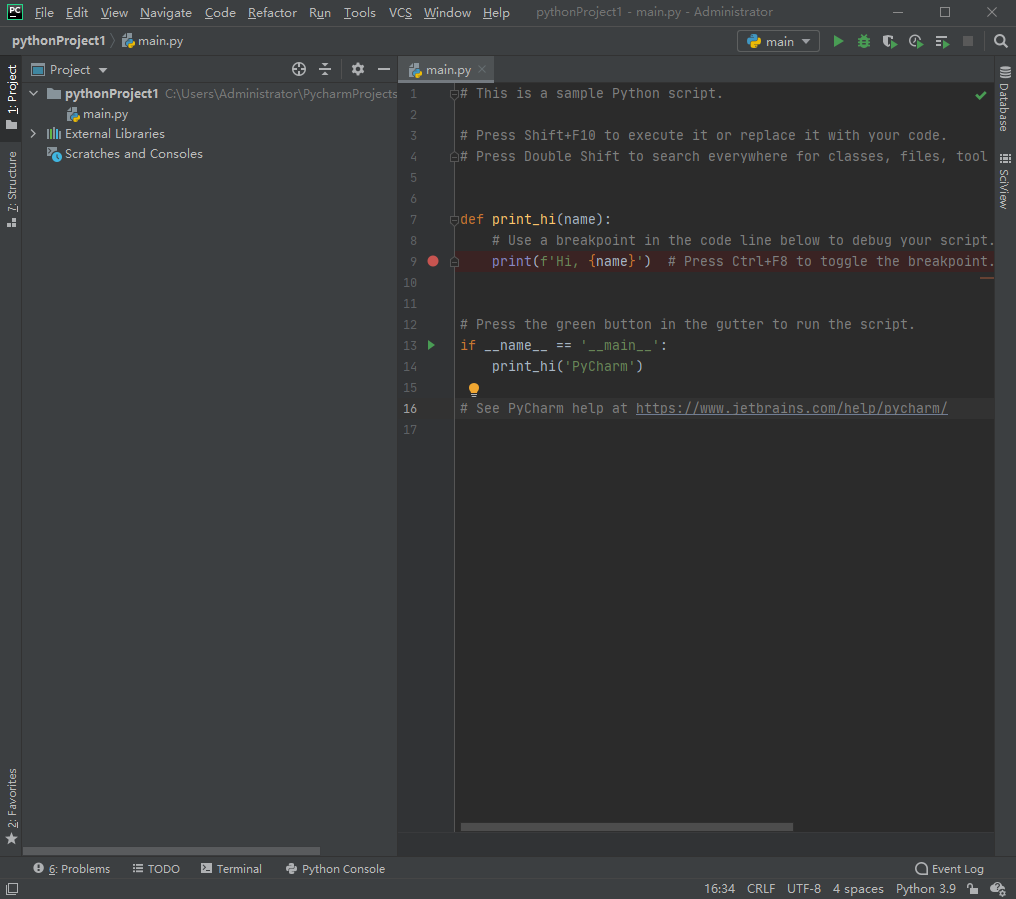Select main.py in the Project tree
The height and width of the screenshot is (899, 1016).
(106, 114)
